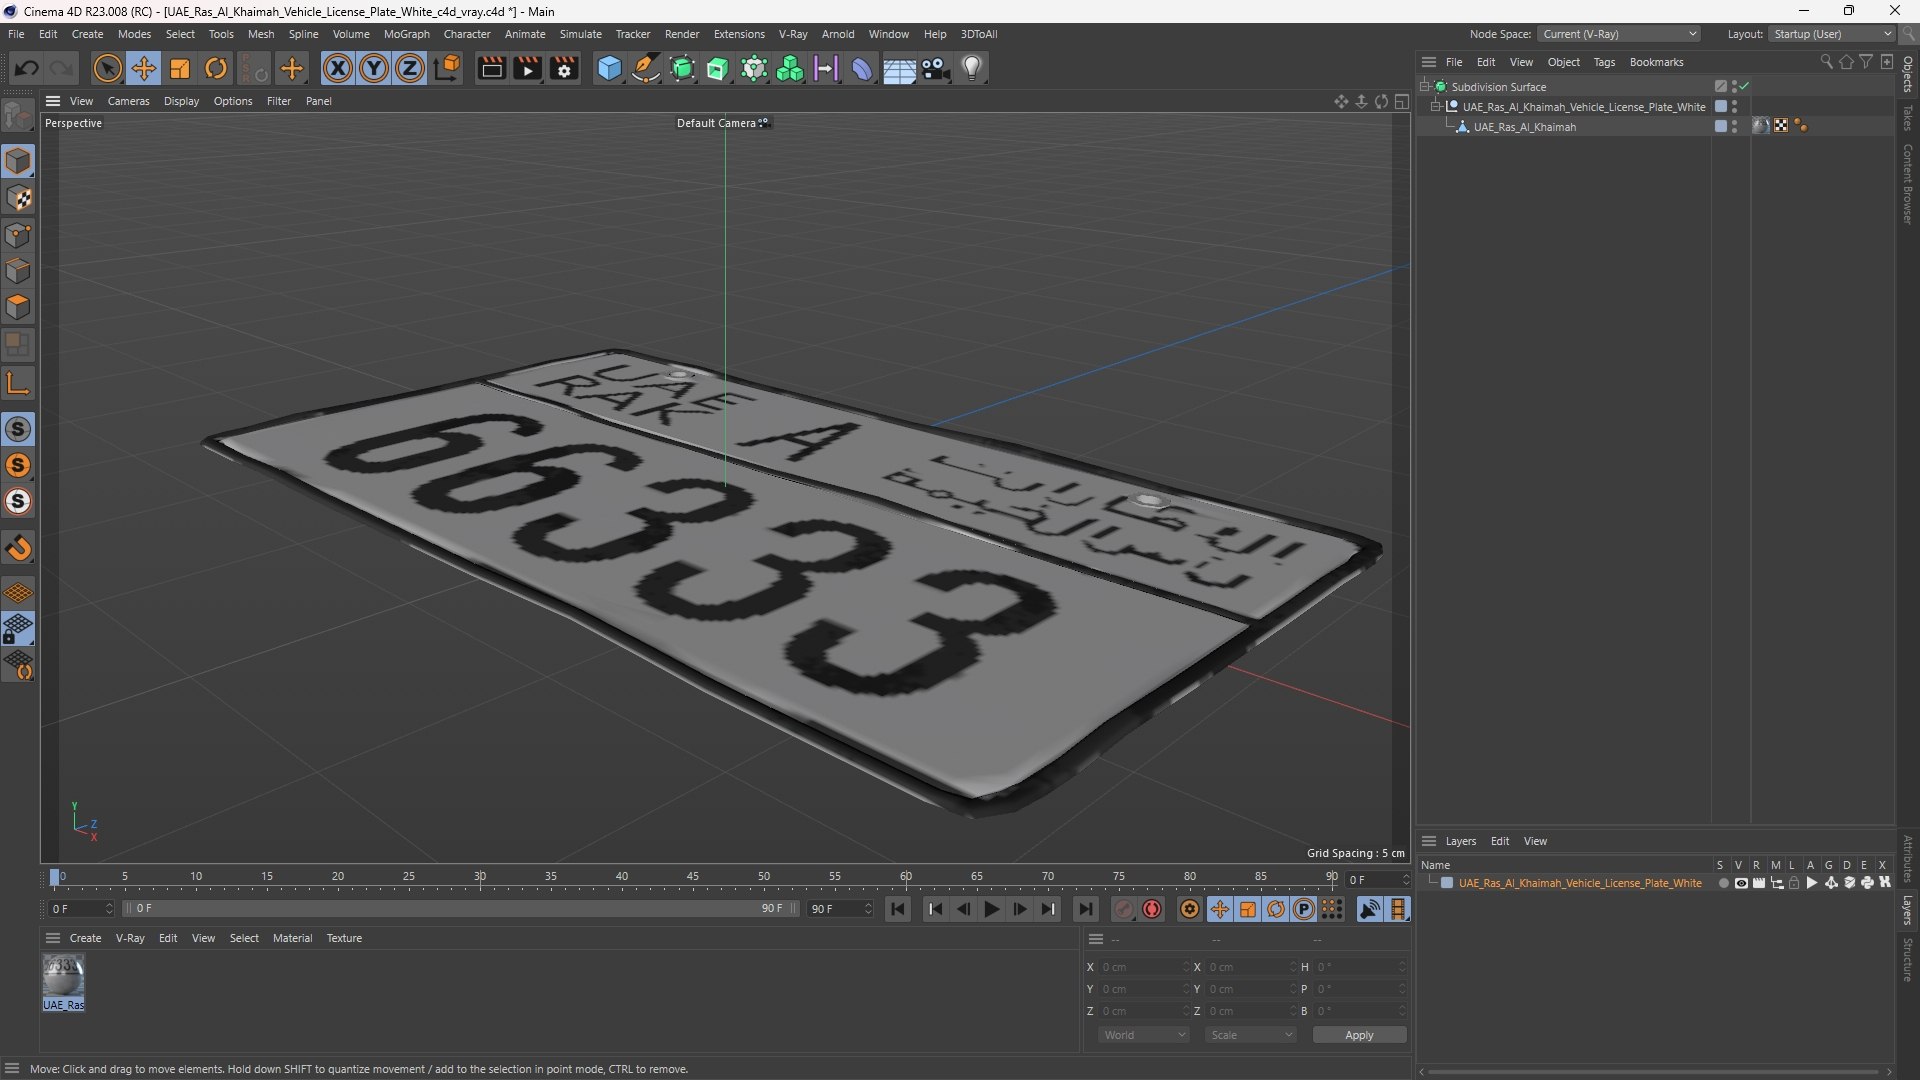
Task: Select the Rotate tool
Action: click(x=216, y=68)
